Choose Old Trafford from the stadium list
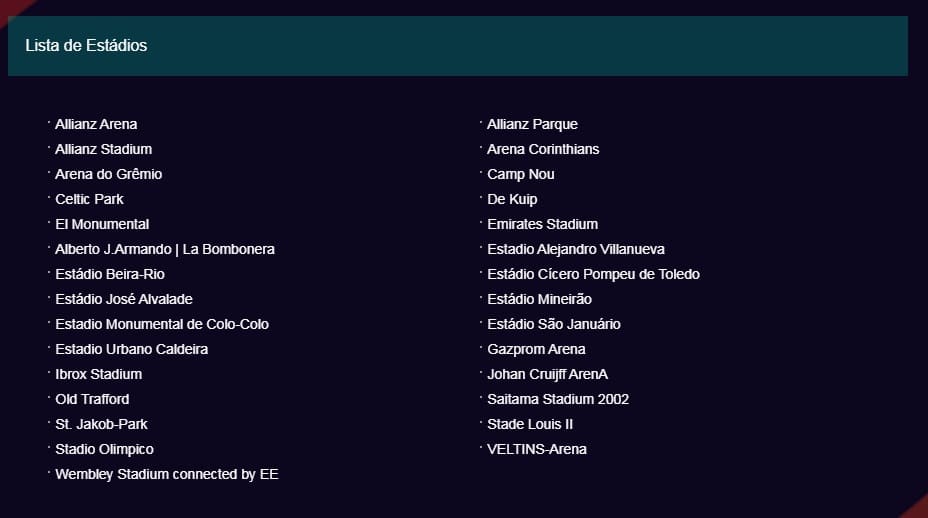Screen dimensions: 928x518 coord(92,399)
